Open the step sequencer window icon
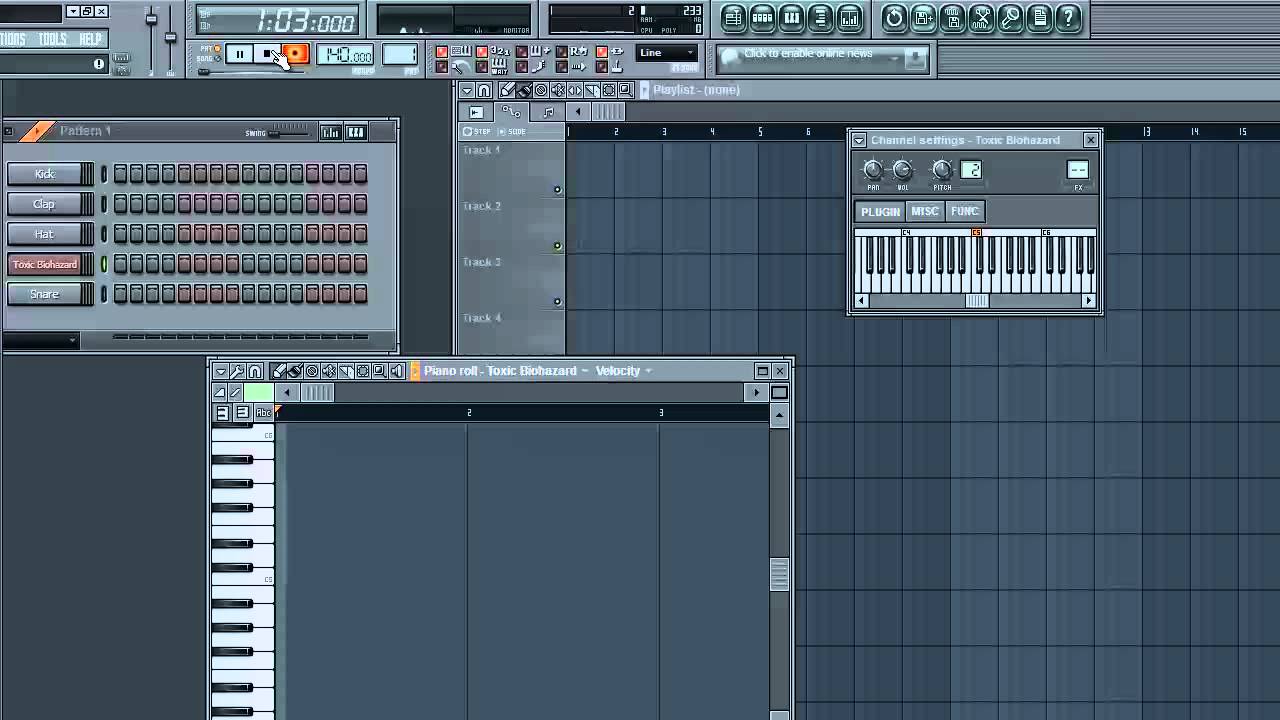 click(x=762, y=17)
